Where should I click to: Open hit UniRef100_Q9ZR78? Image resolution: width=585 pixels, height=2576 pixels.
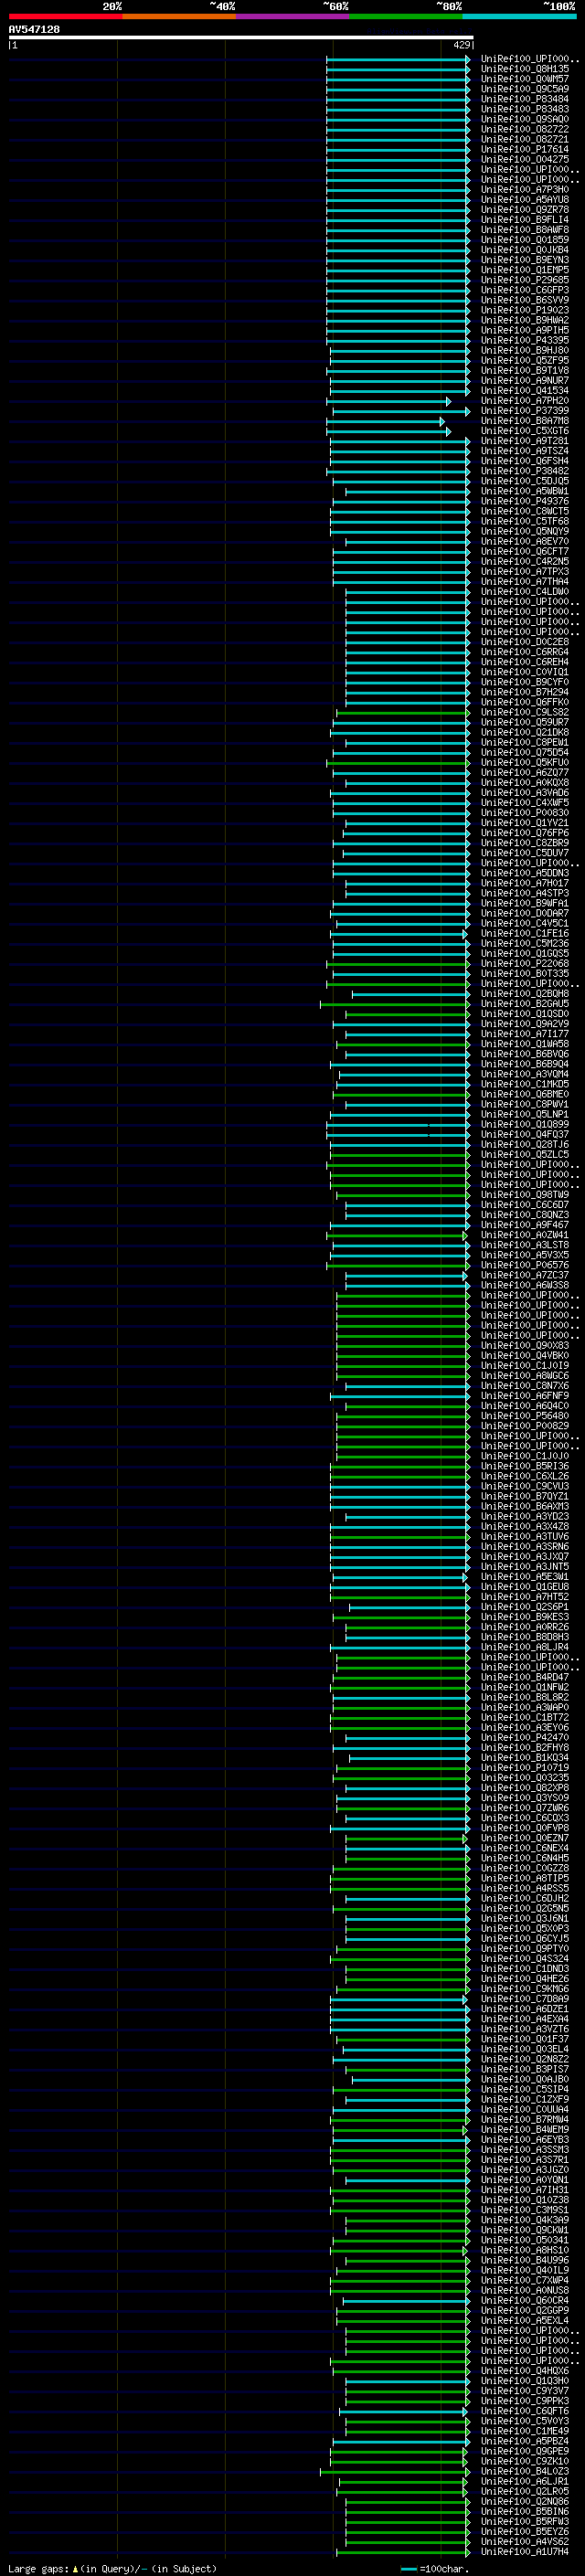[525, 210]
